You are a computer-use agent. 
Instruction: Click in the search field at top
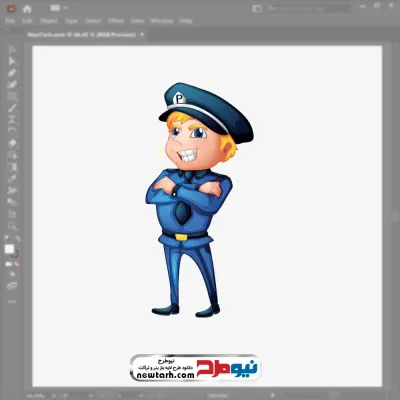coord(308,8)
